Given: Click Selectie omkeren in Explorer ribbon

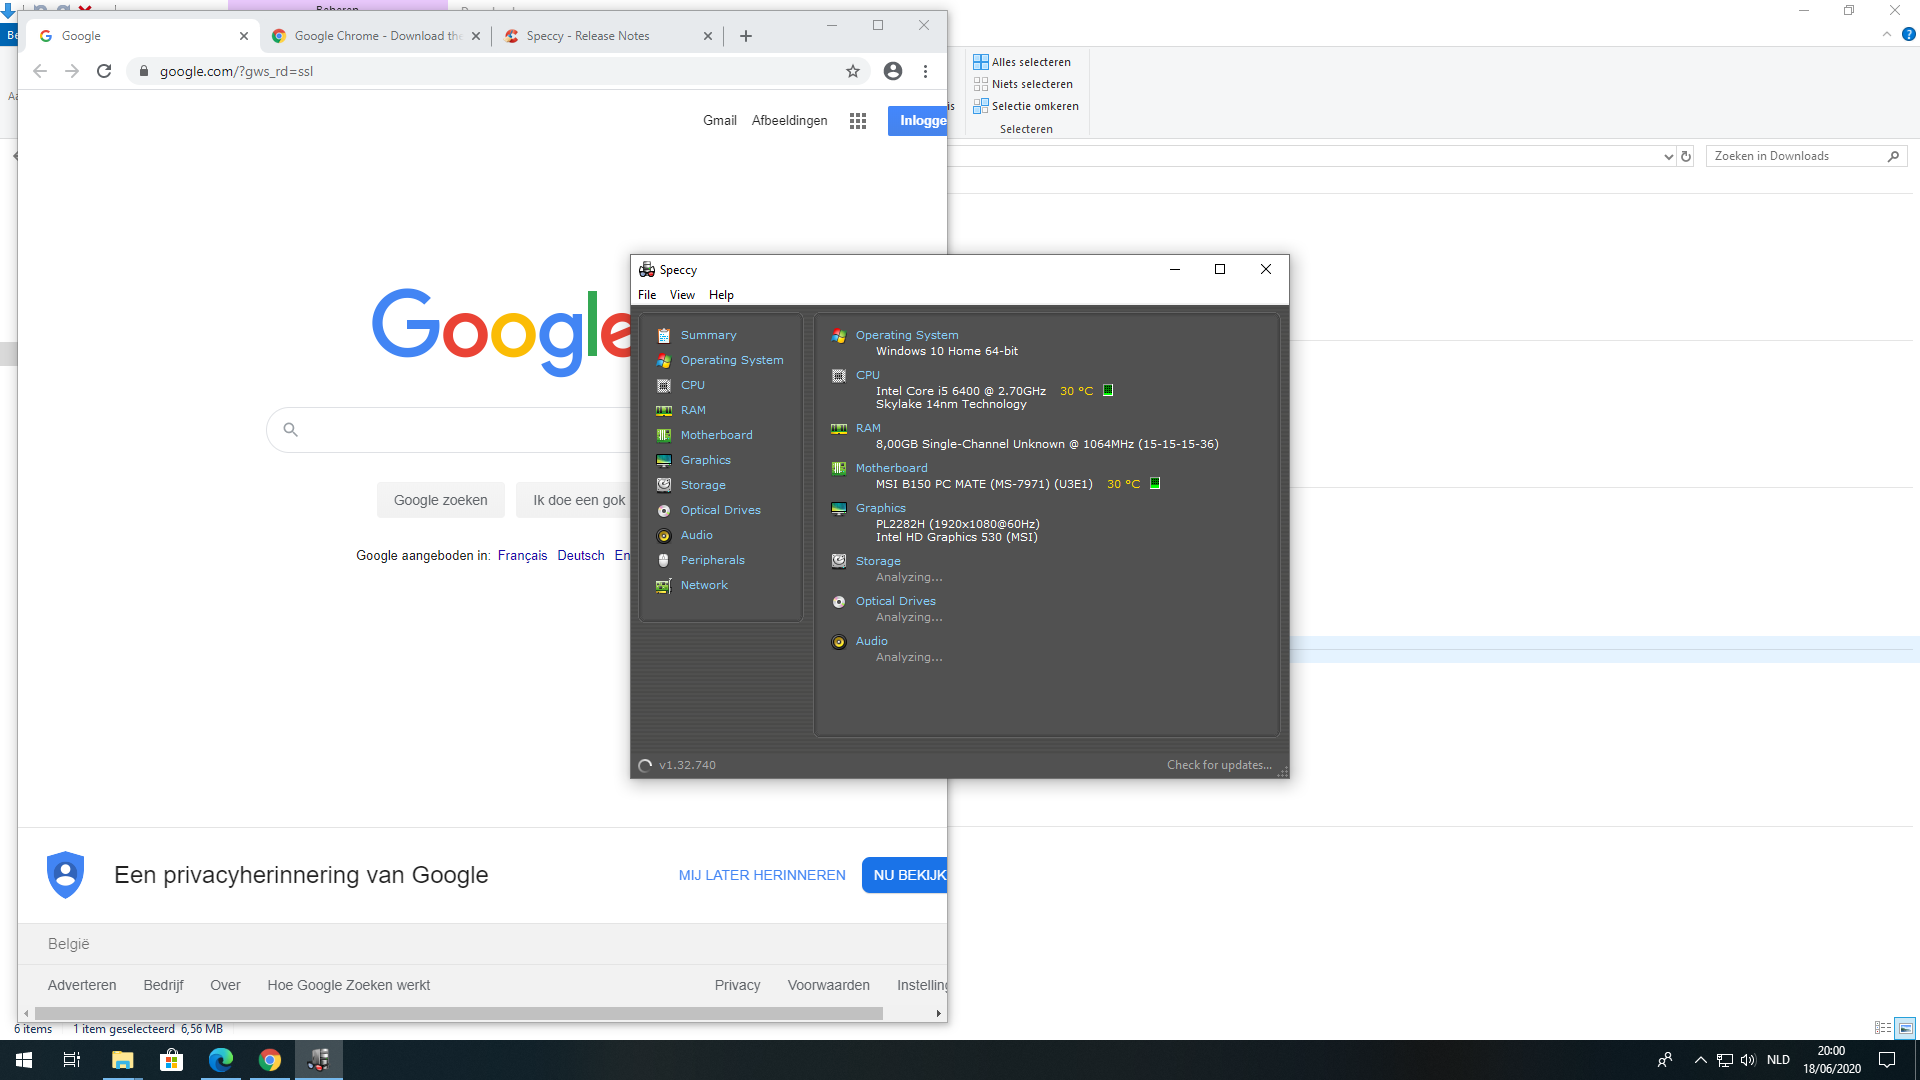Looking at the screenshot, I should tap(1026, 106).
